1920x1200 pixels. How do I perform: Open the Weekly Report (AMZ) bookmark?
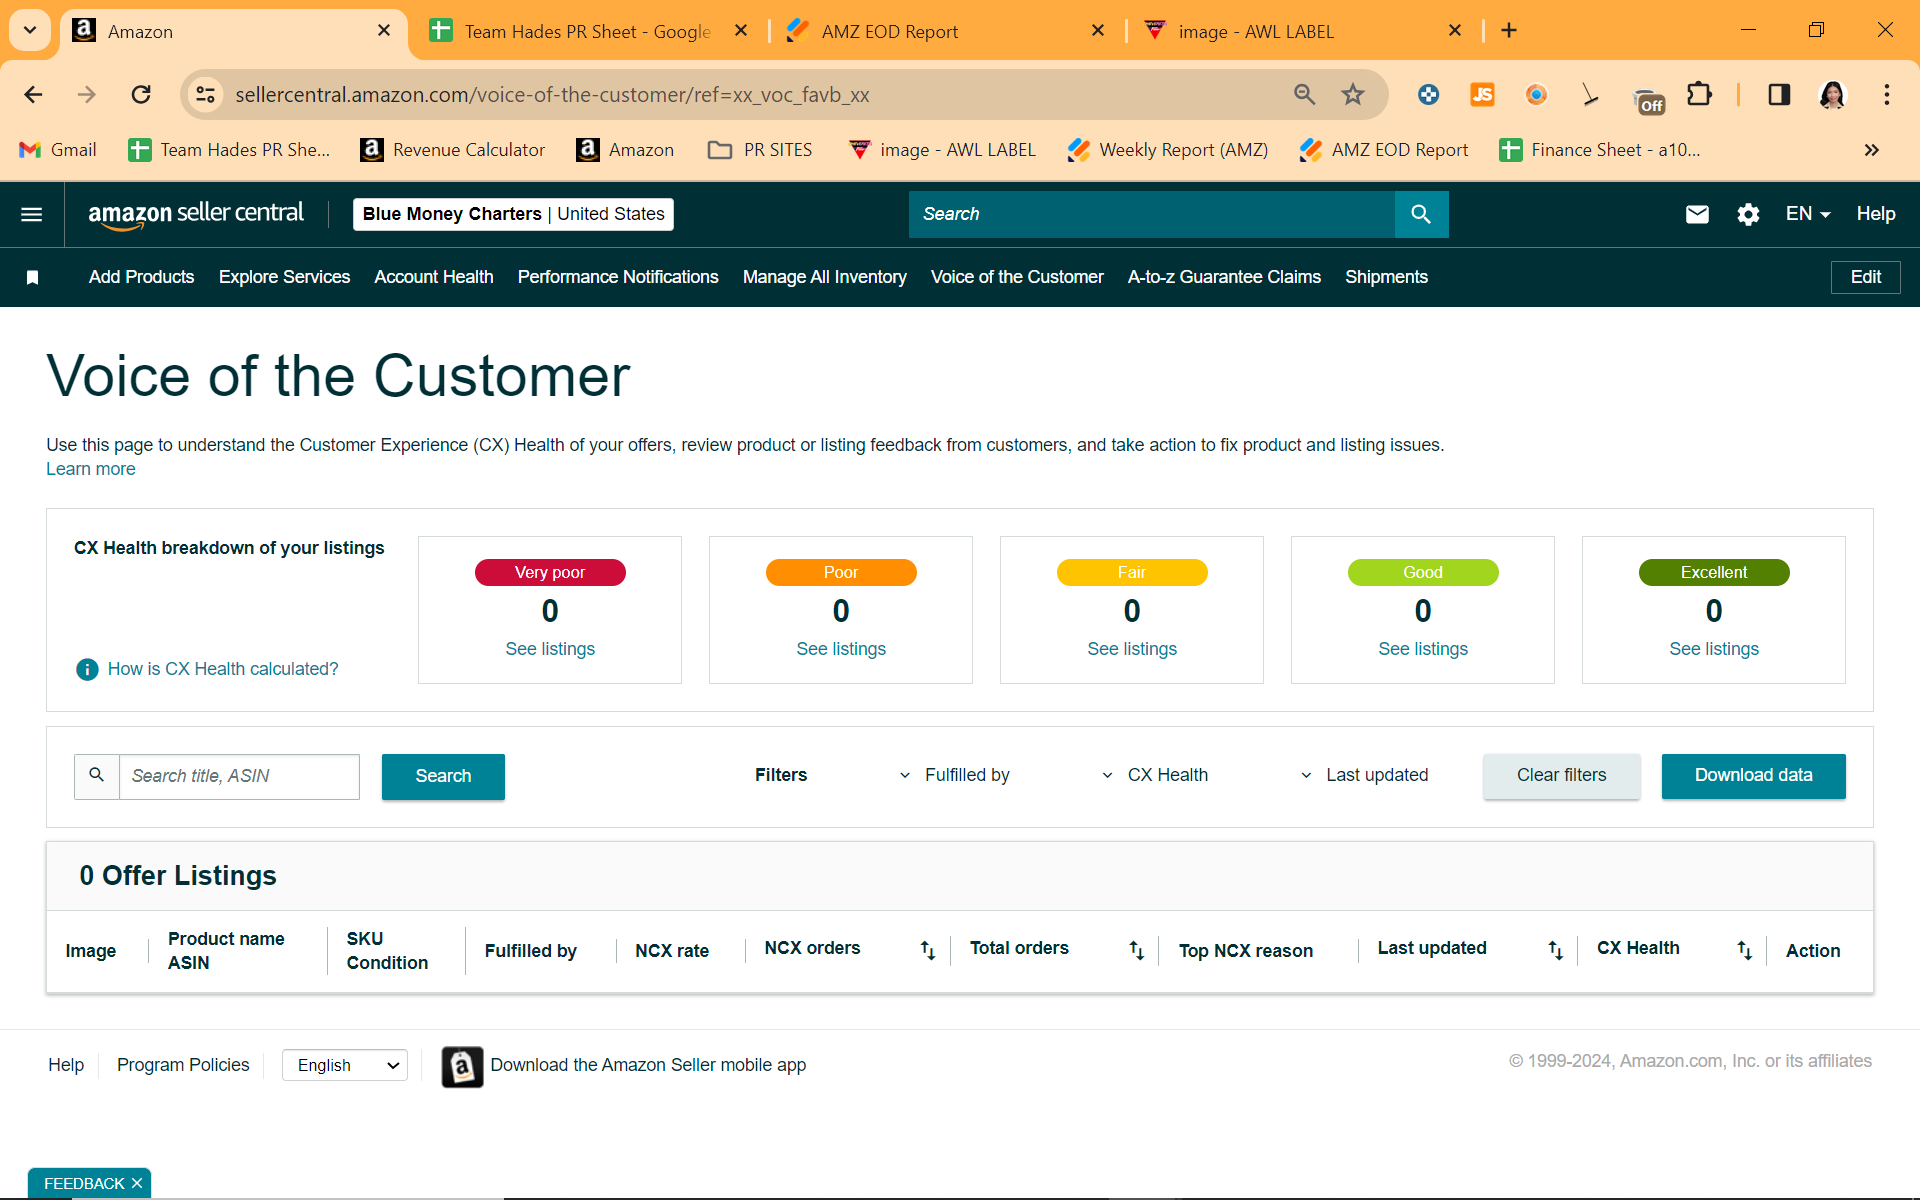click(1167, 150)
